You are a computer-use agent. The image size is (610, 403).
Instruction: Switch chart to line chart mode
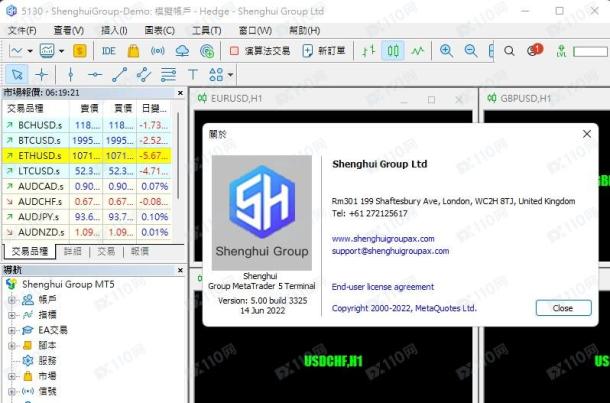(x=418, y=51)
